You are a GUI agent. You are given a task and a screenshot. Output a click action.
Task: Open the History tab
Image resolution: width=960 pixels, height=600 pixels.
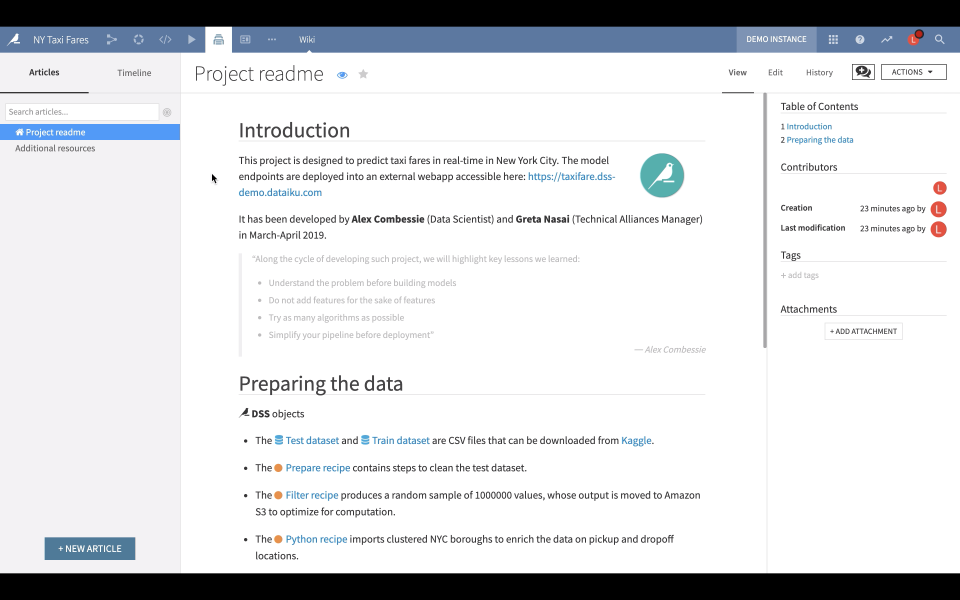(819, 72)
